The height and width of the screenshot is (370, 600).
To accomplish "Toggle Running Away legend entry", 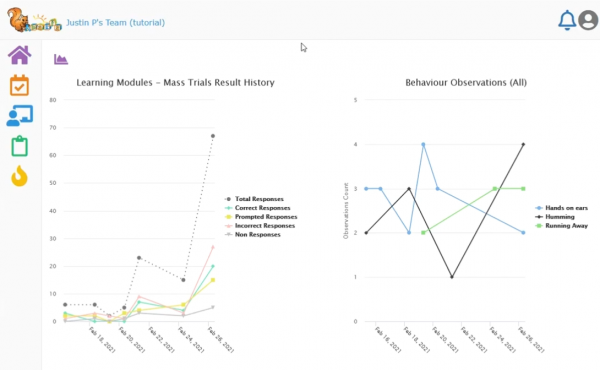I will click(561, 226).
